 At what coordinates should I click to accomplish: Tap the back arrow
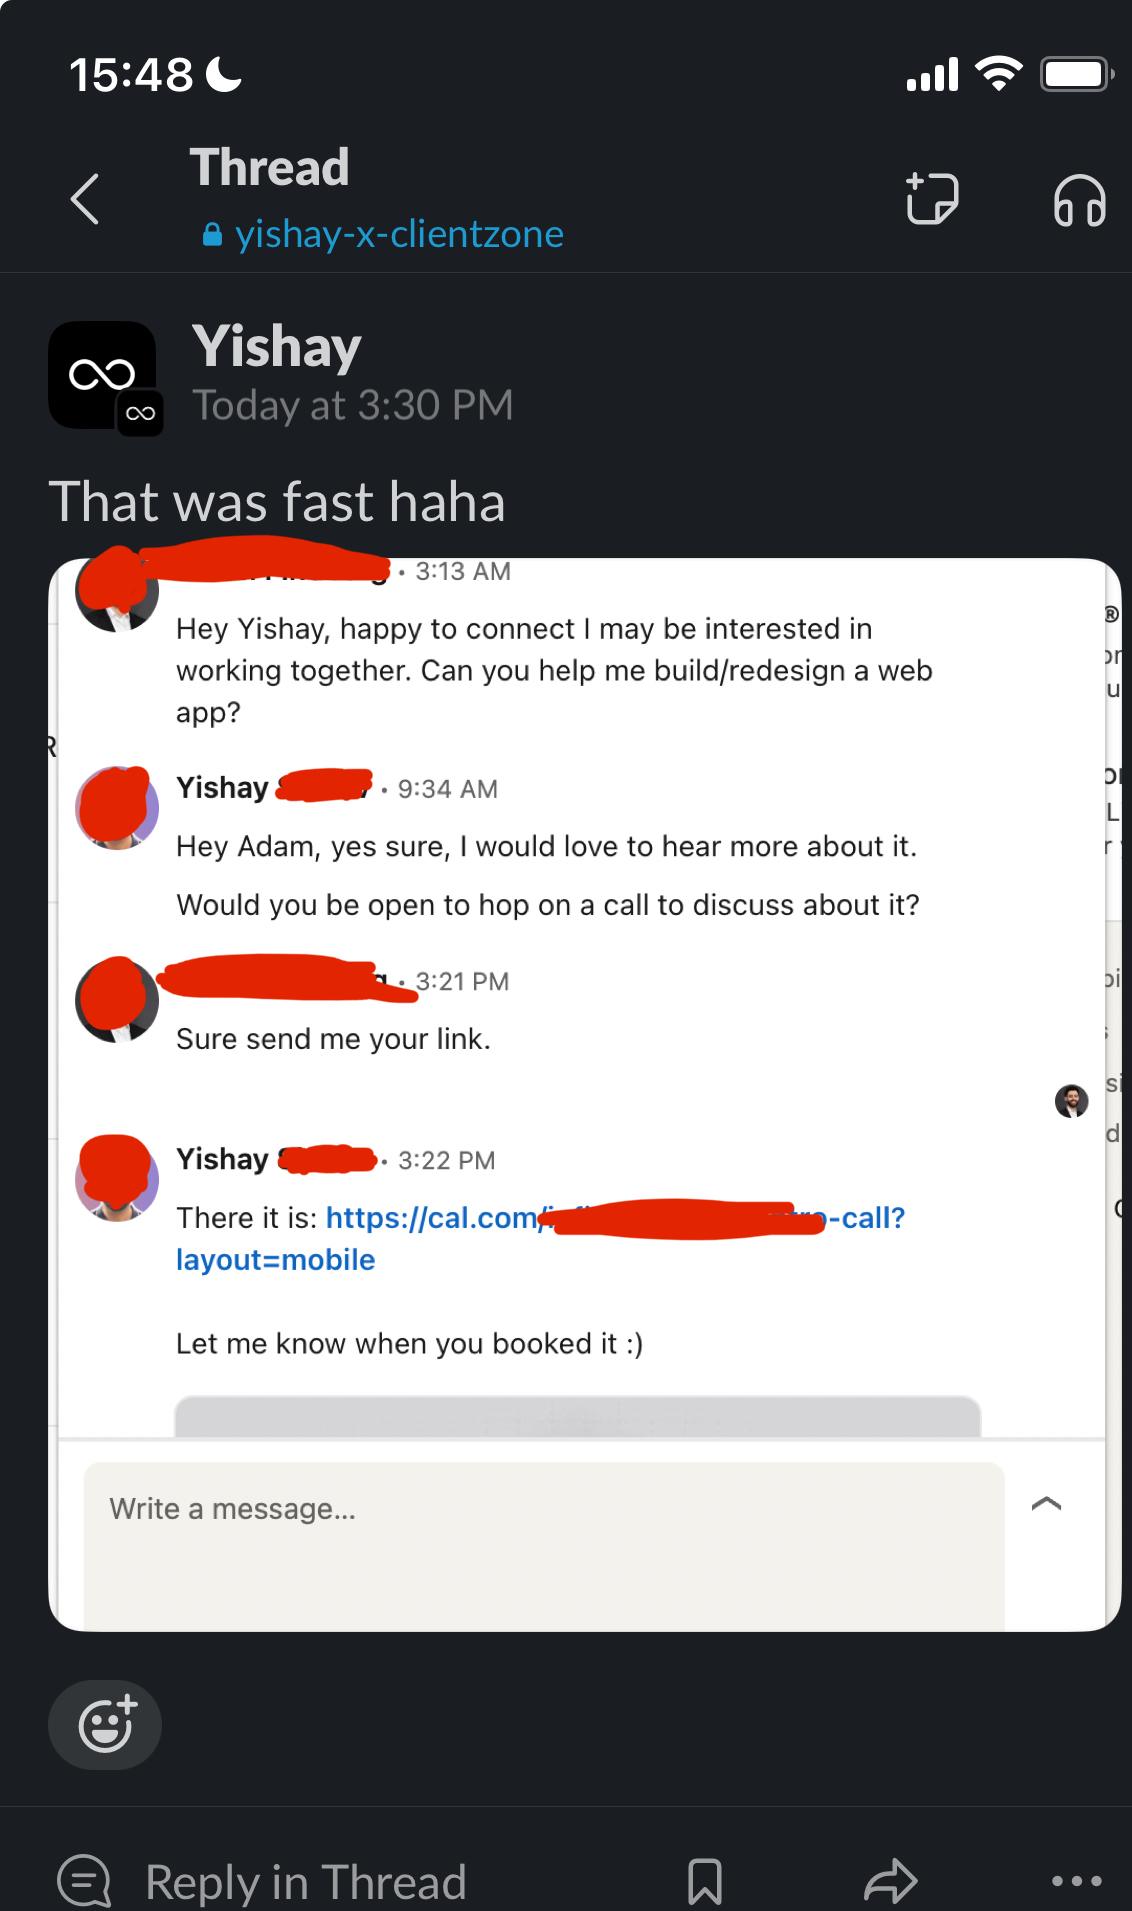click(86, 199)
